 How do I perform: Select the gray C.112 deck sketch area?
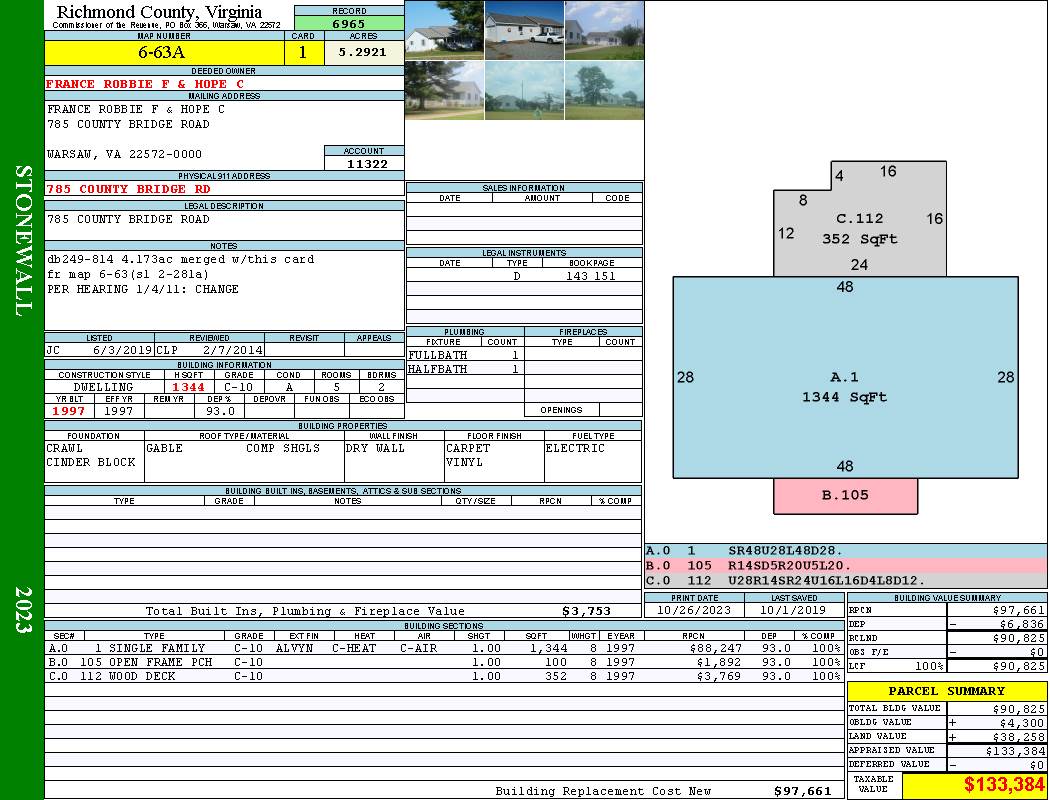(860, 228)
